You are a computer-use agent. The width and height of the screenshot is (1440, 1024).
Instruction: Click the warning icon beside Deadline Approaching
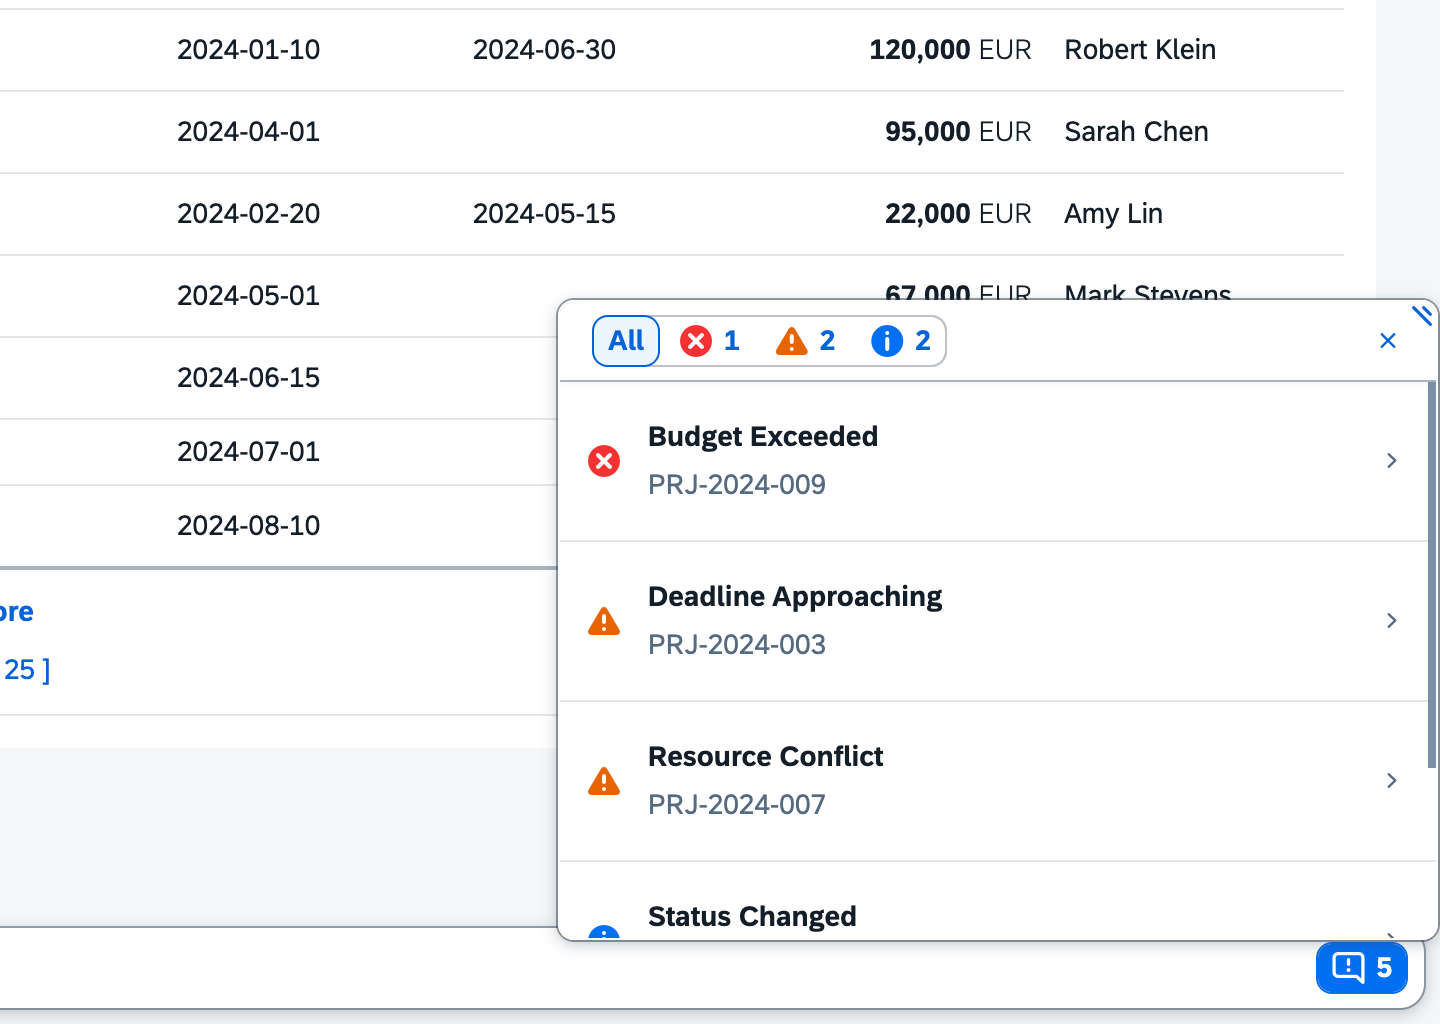[x=604, y=621]
